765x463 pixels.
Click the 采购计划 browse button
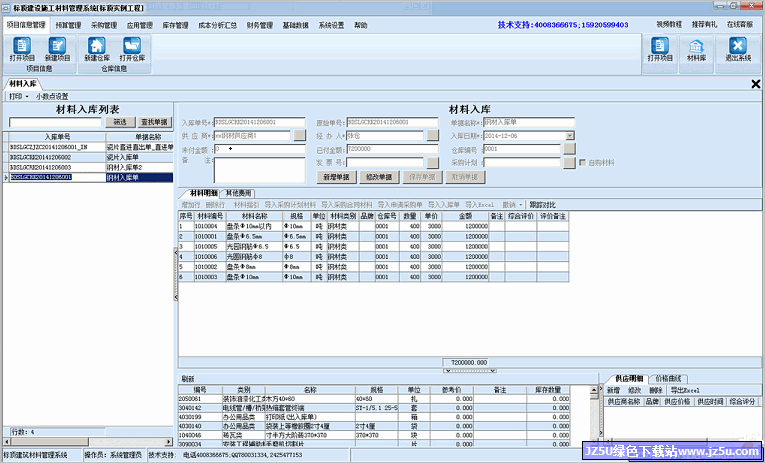pos(569,162)
